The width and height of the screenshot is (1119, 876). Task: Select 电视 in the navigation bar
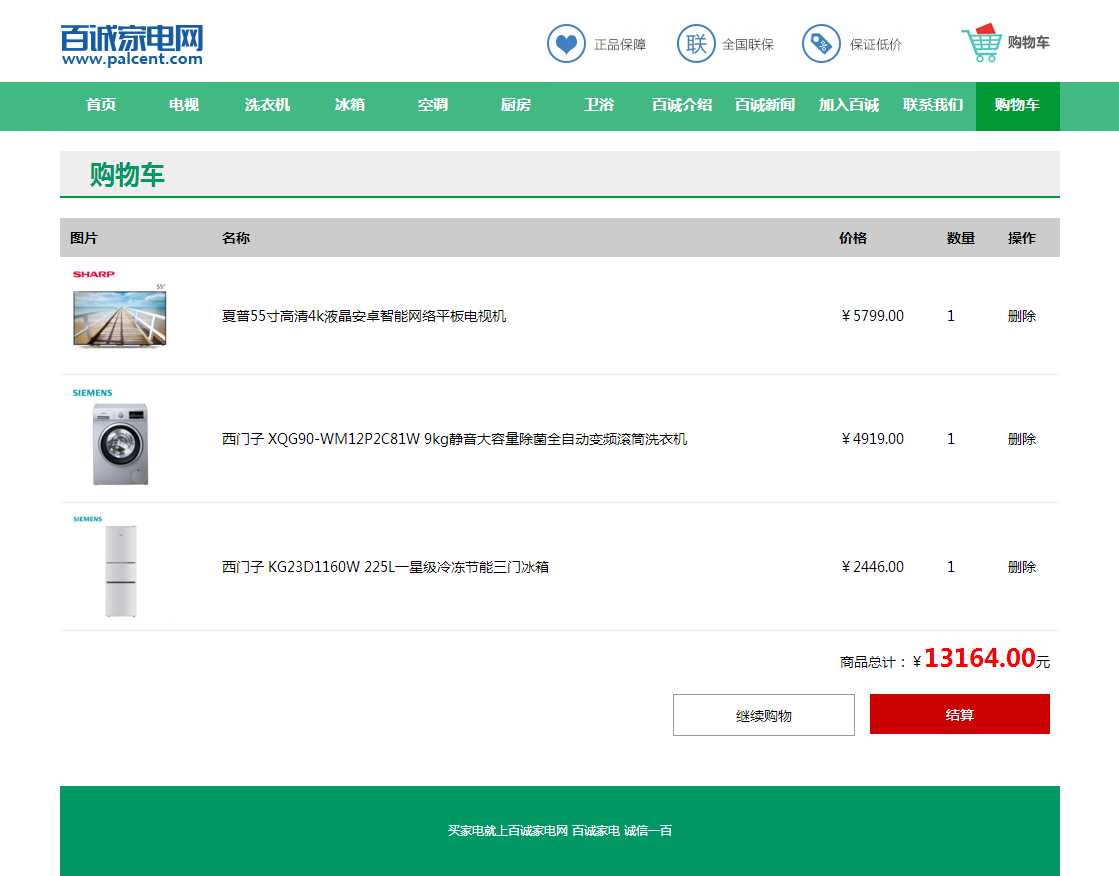(x=184, y=105)
